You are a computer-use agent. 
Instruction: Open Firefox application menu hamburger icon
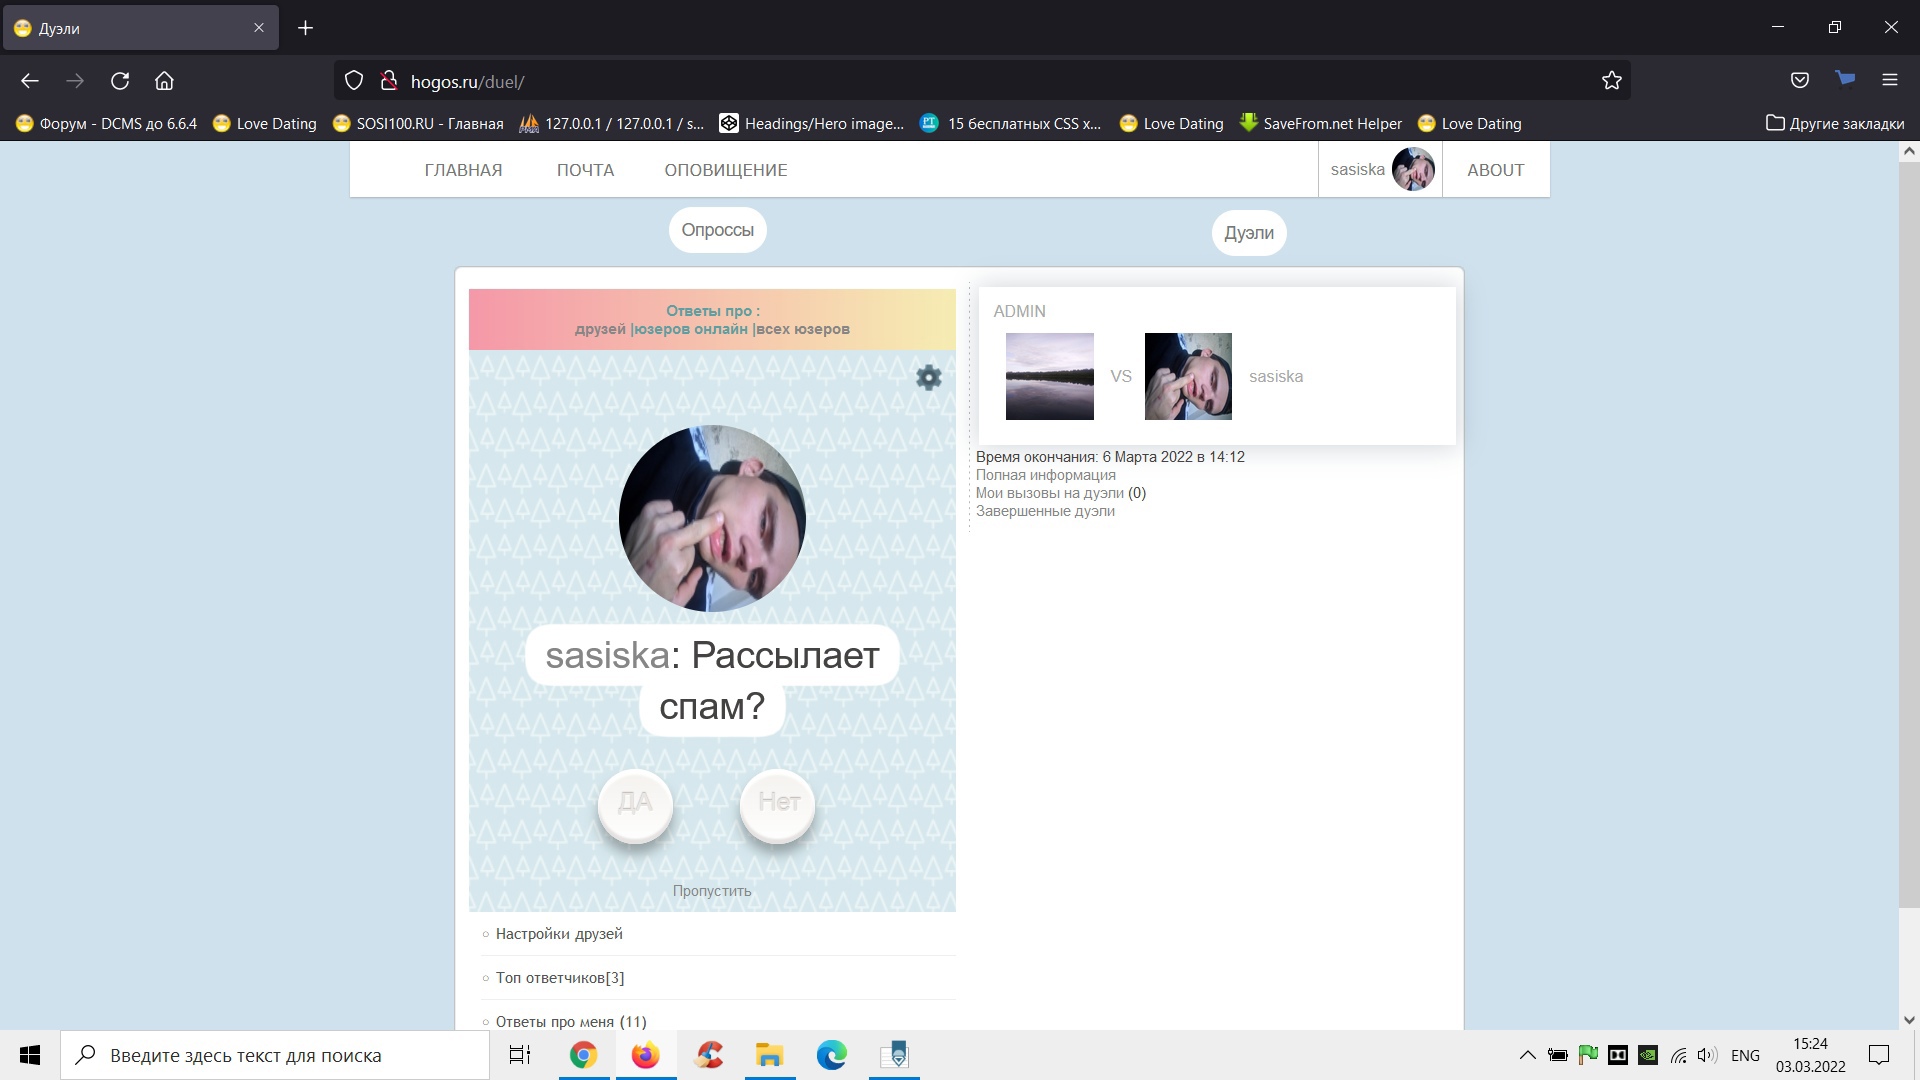tap(1889, 80)
